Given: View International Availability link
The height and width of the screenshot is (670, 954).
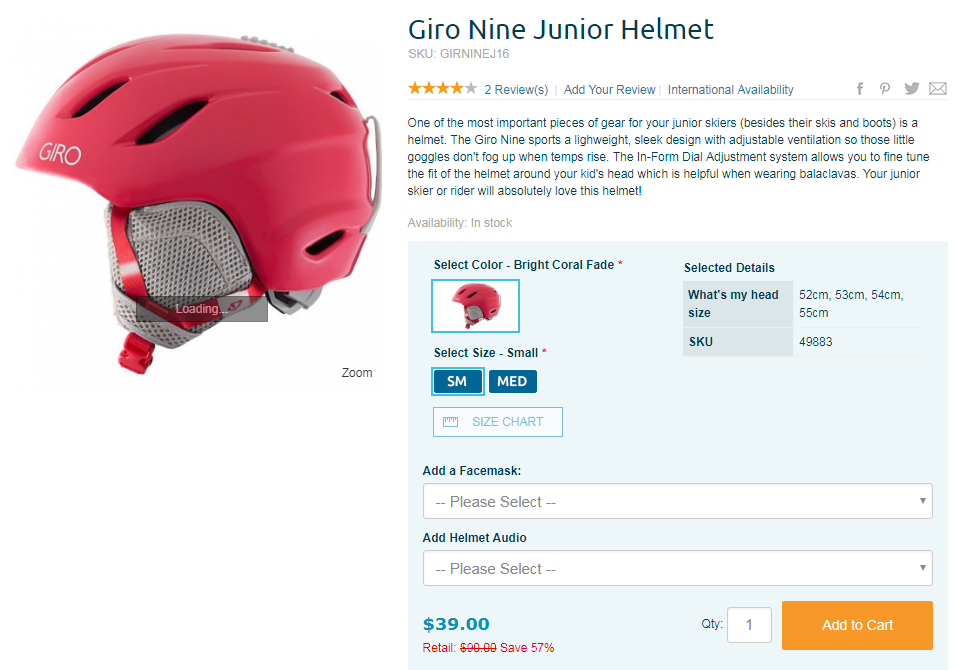Looking at the screenshot, I should coord(731,90).
